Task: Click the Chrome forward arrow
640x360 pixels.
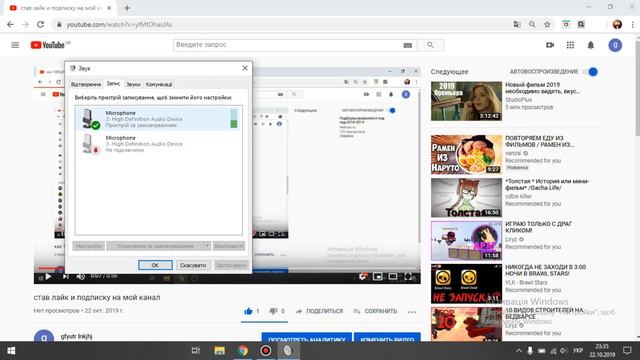Action: [25, 24]
